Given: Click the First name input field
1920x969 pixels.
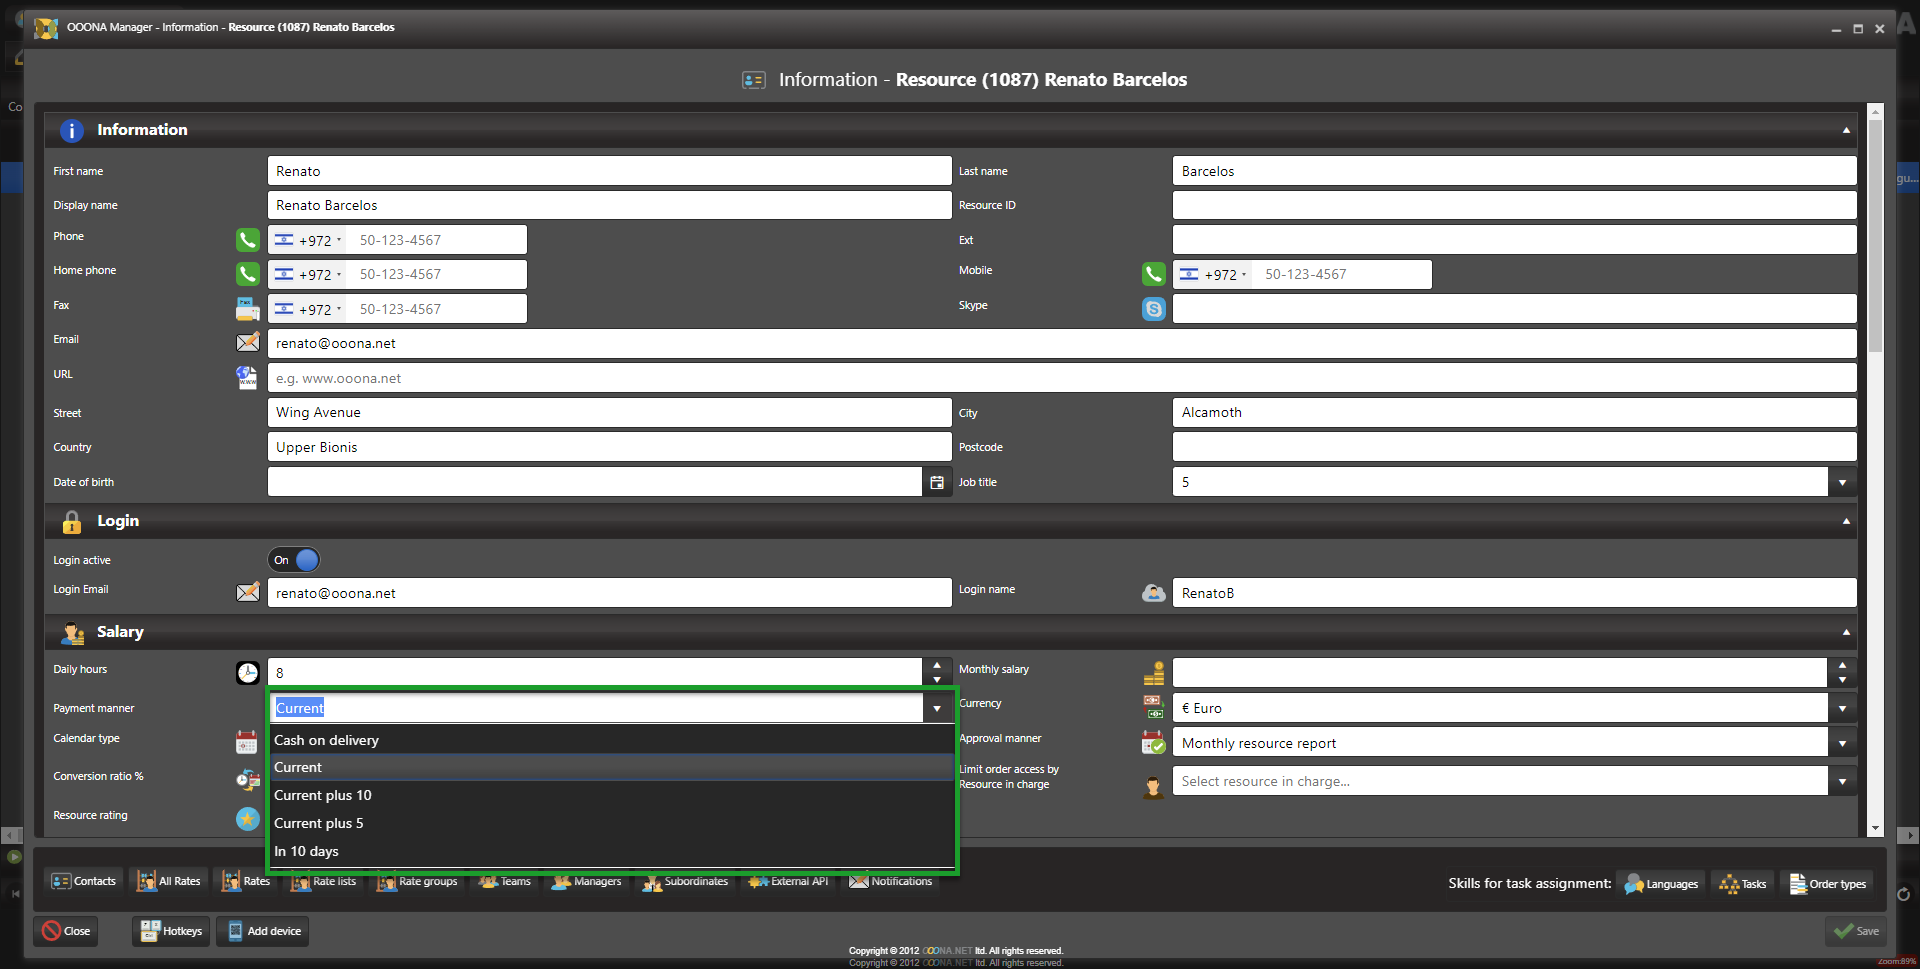Looking at the screenshot, I should [608, 171].
